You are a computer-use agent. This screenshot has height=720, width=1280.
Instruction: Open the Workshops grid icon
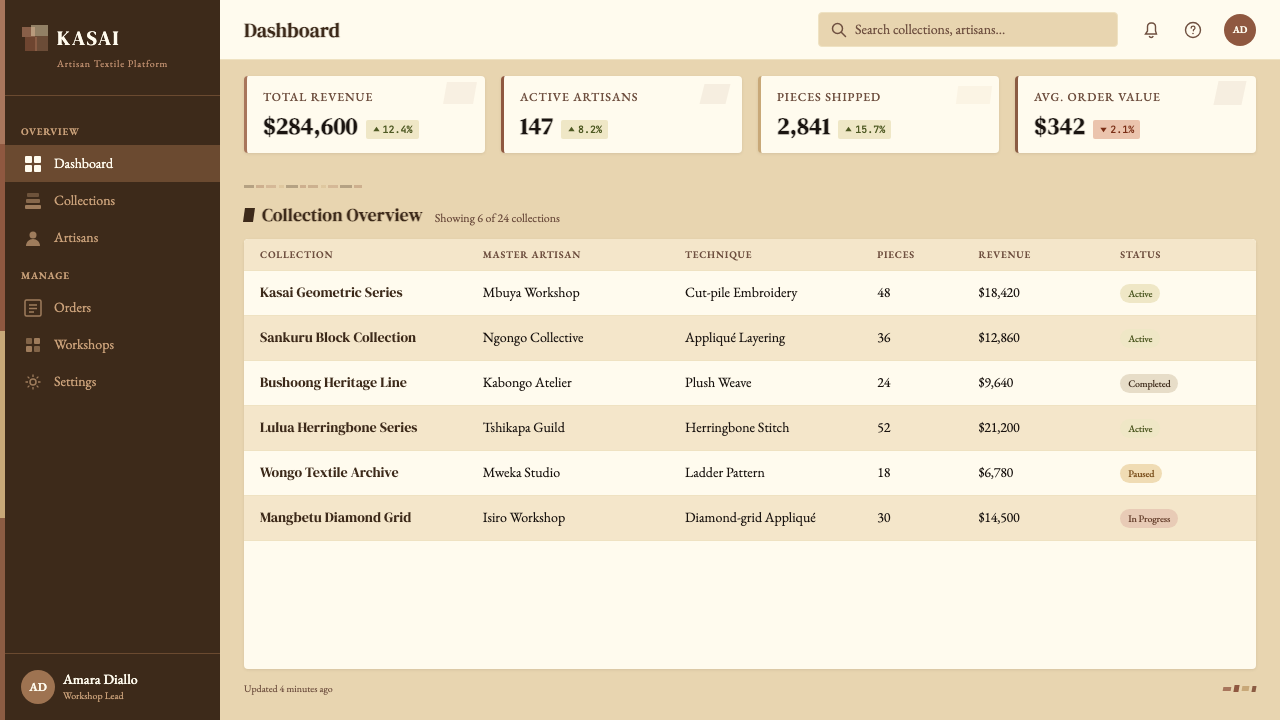[x=33, y=345]
